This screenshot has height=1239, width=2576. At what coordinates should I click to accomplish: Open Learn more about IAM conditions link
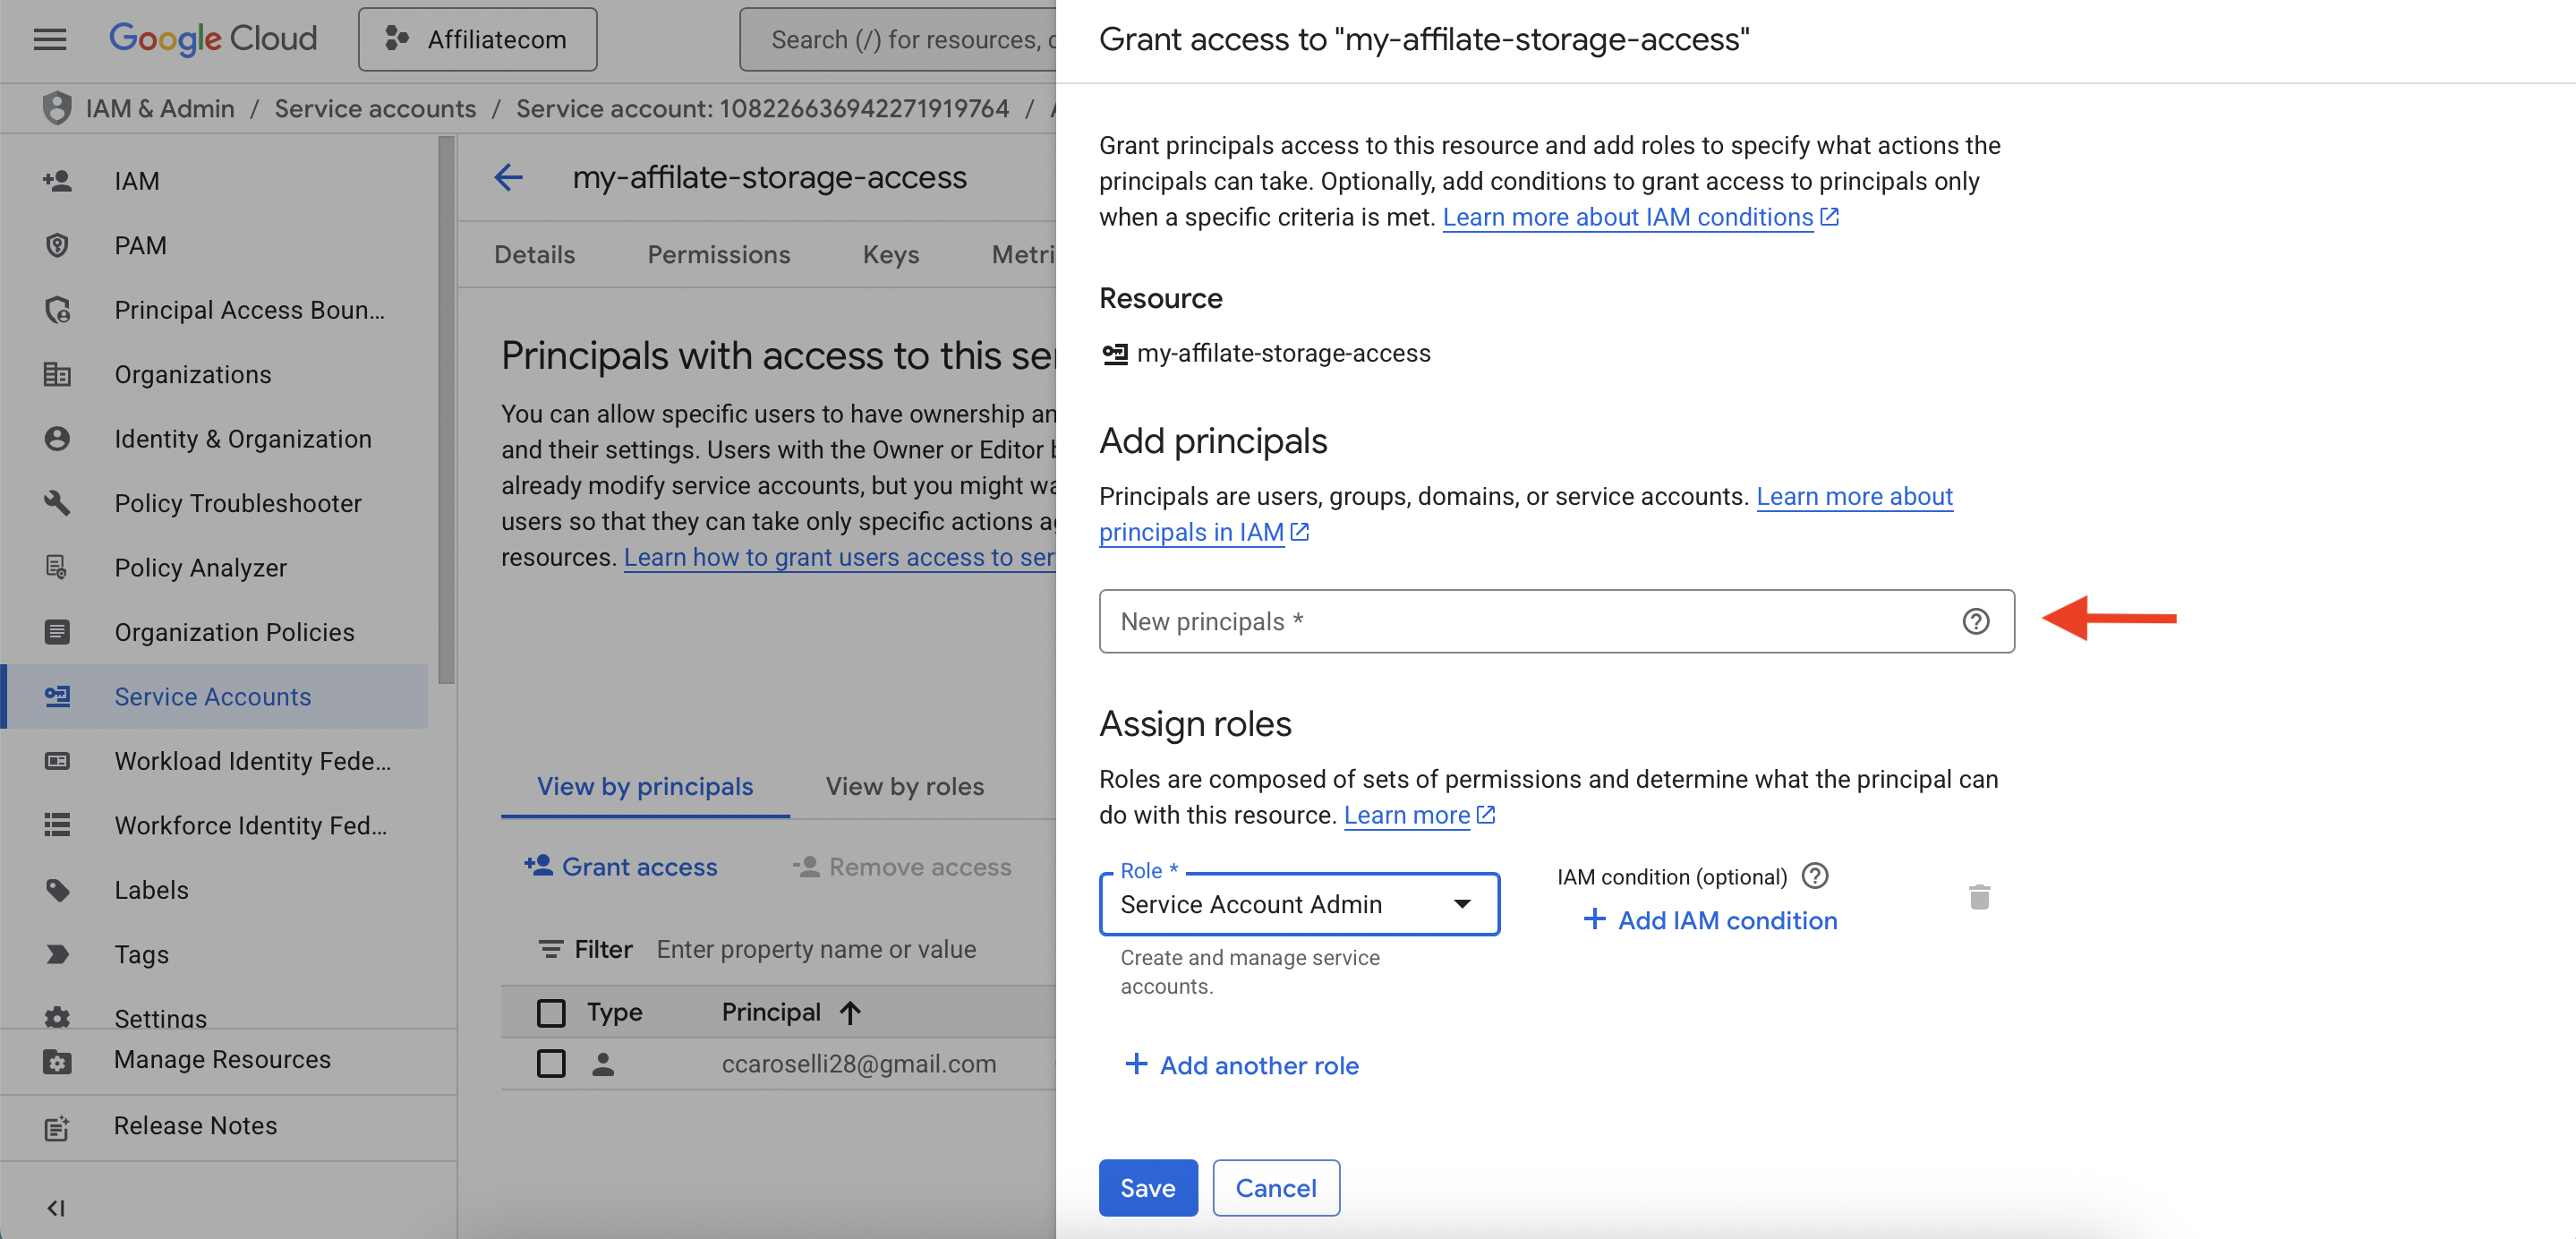[x=1640, y=217]
